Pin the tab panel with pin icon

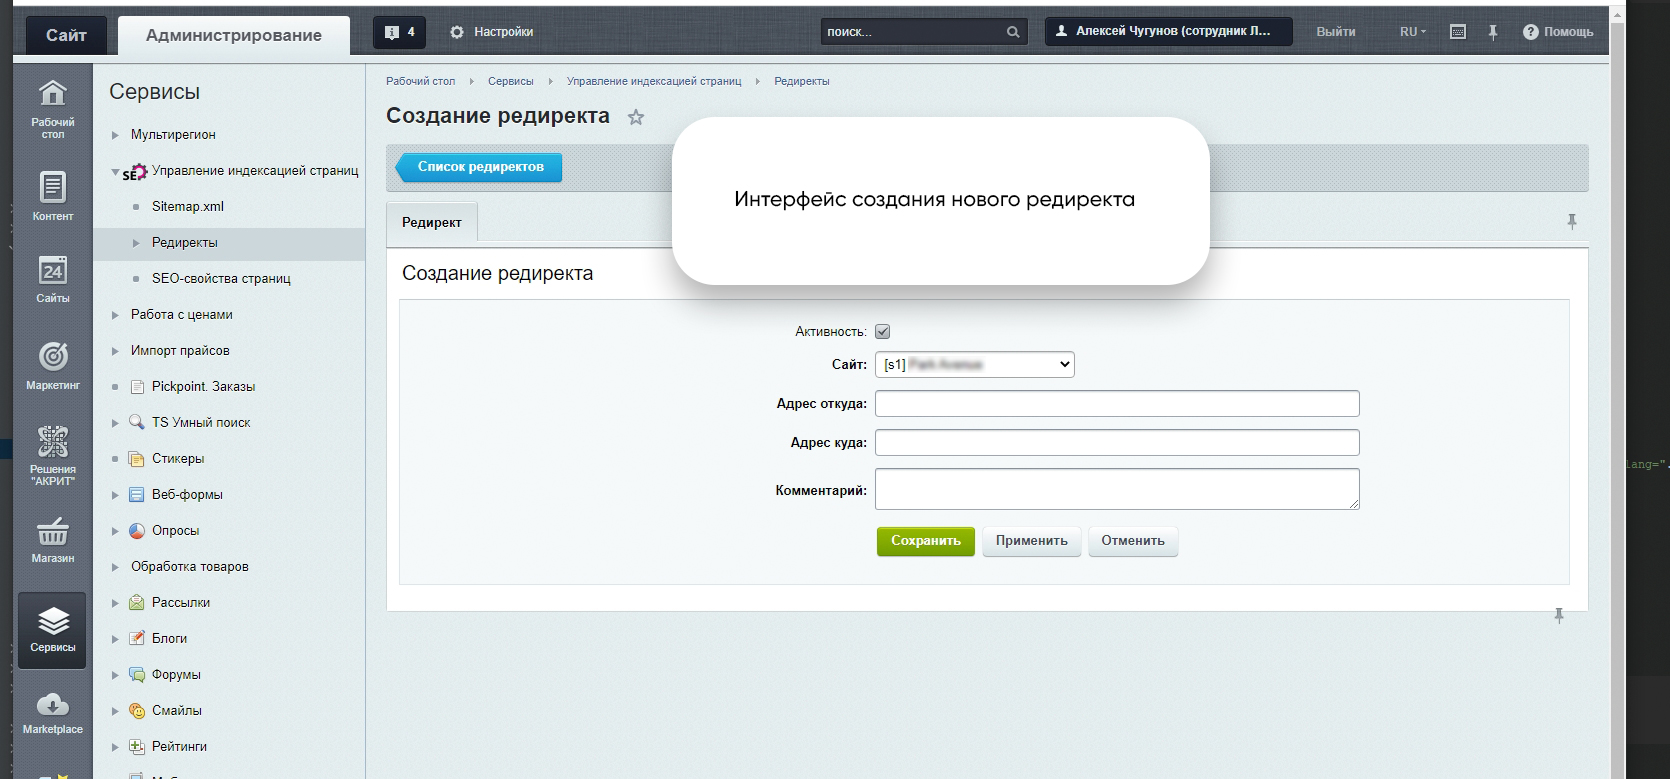coord(1571,221)
